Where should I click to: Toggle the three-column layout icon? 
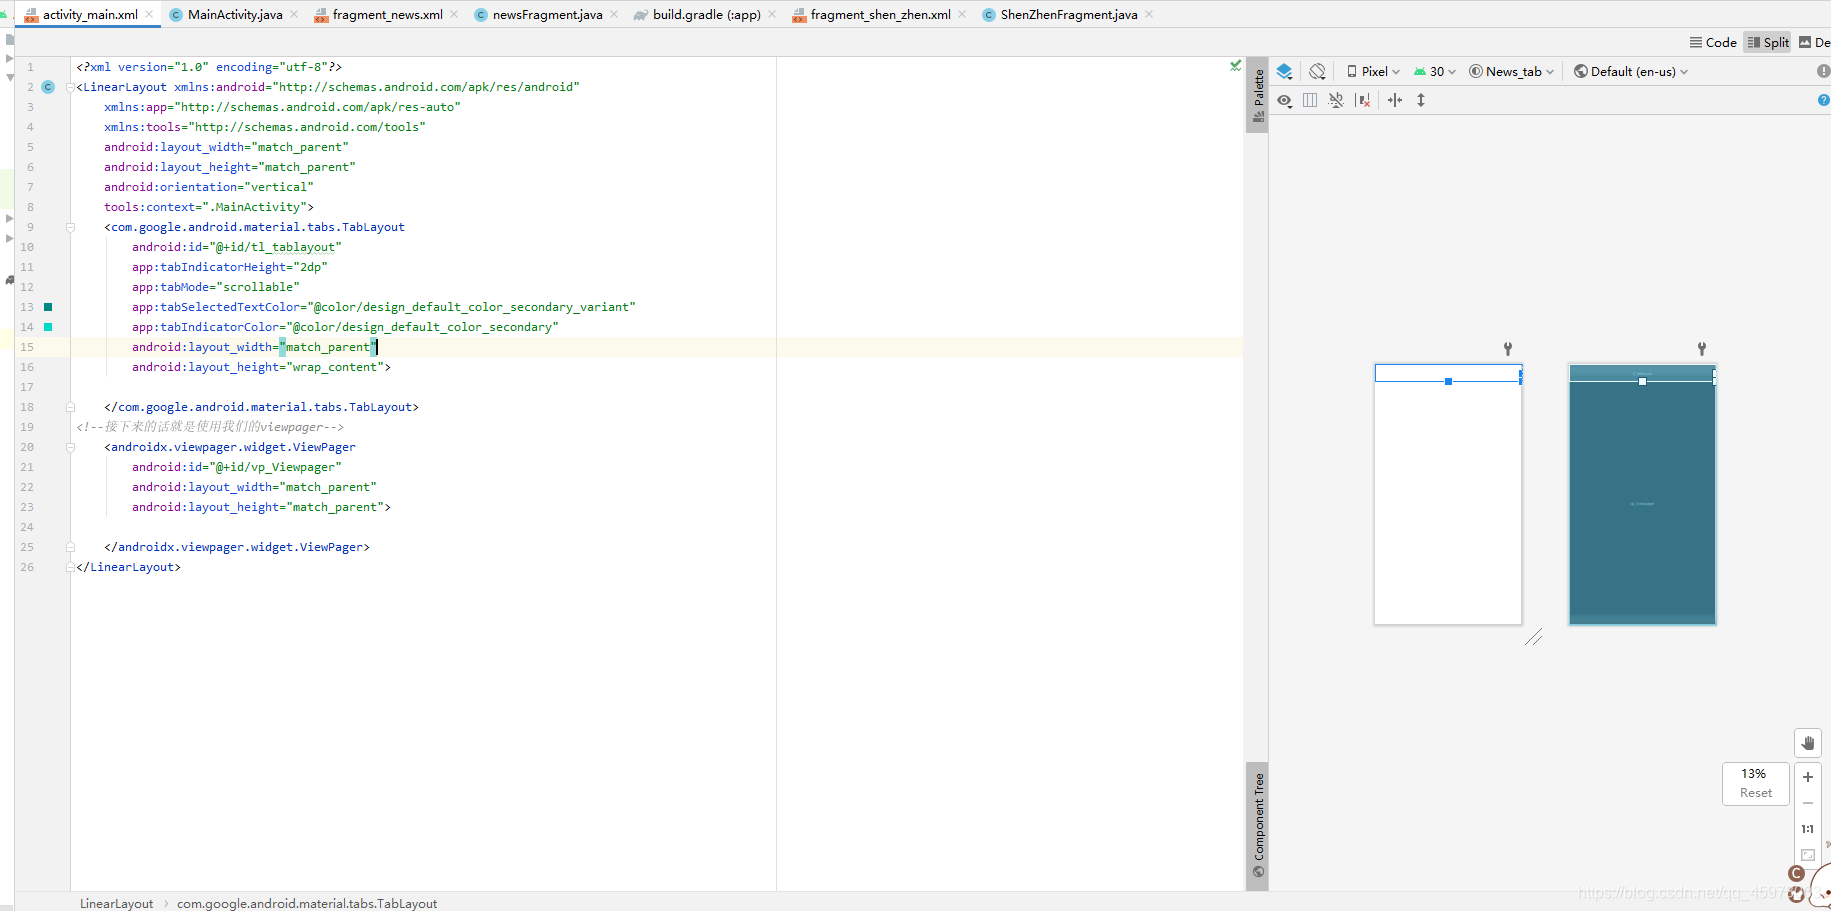coord(1311,100)
